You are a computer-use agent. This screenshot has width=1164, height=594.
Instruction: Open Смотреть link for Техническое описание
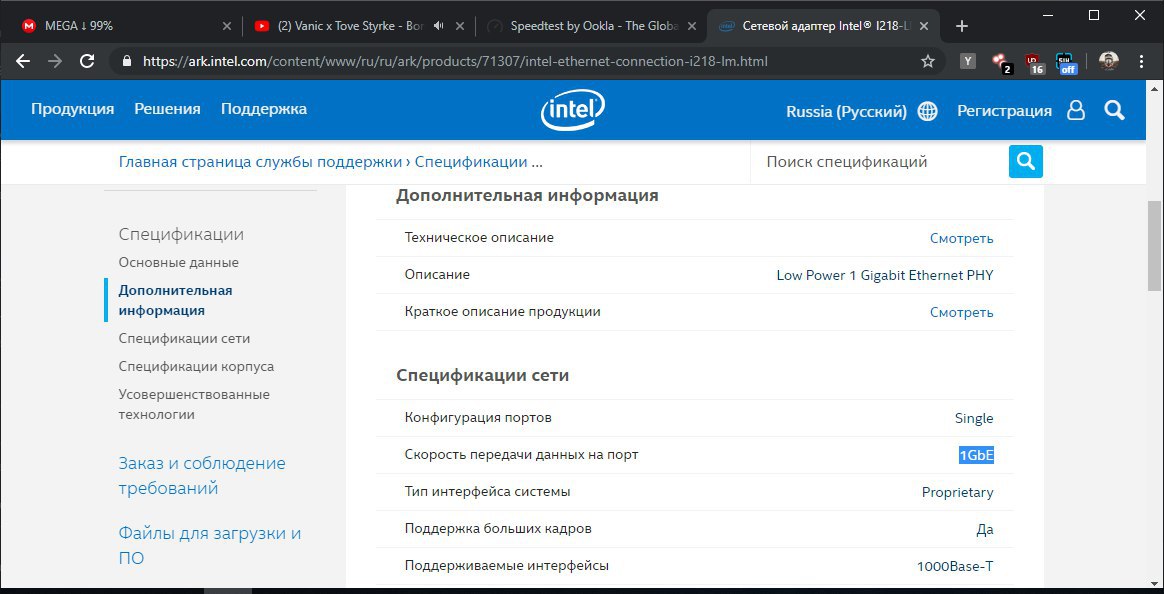pyautogui.click(x=961, y=238)
